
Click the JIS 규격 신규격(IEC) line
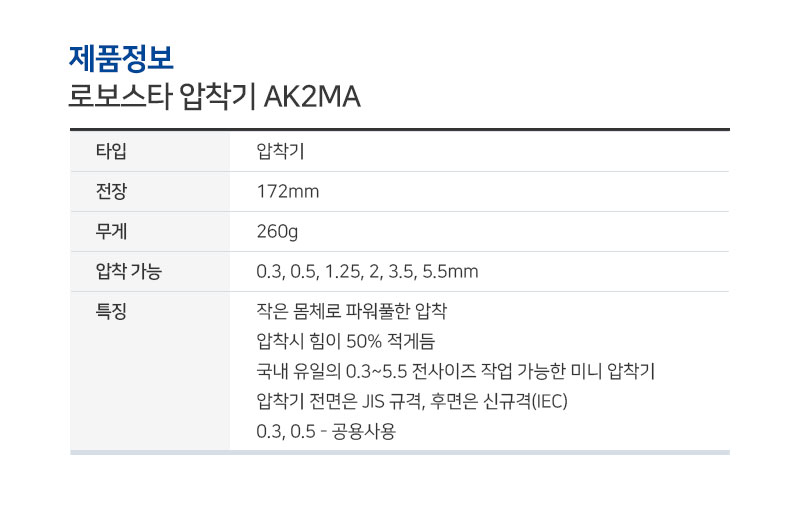(412, 402)
